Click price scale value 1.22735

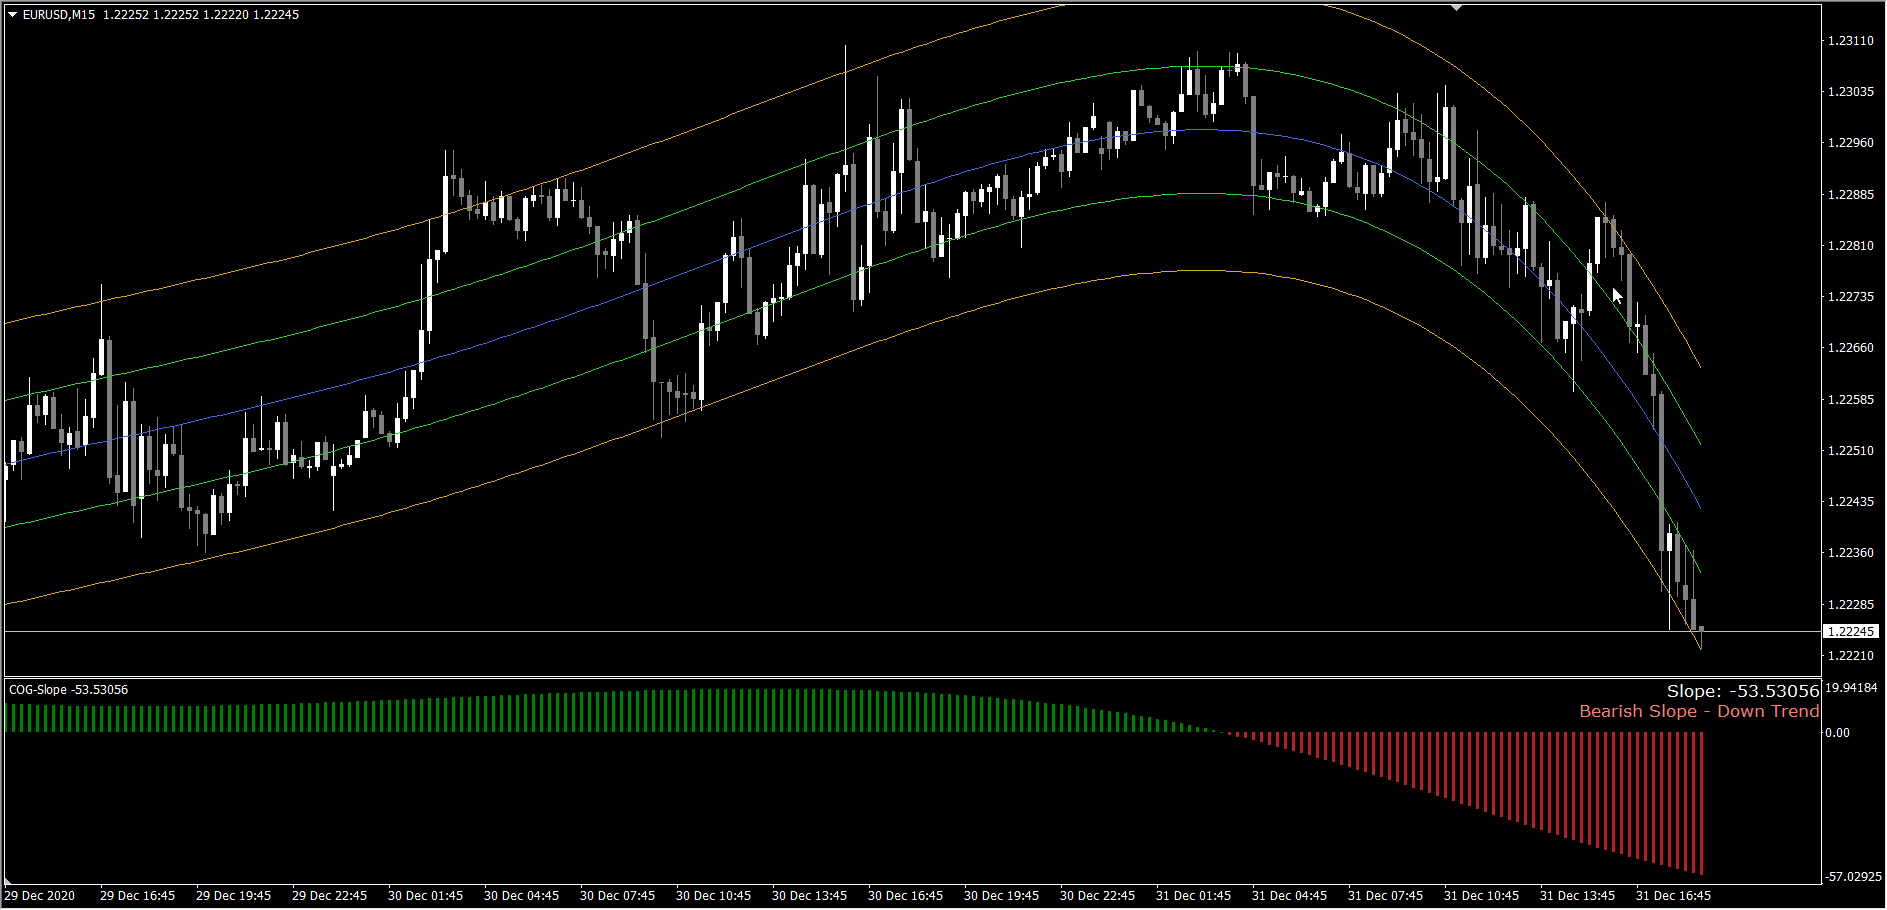pyautogui.click(x=1851, y=297)
